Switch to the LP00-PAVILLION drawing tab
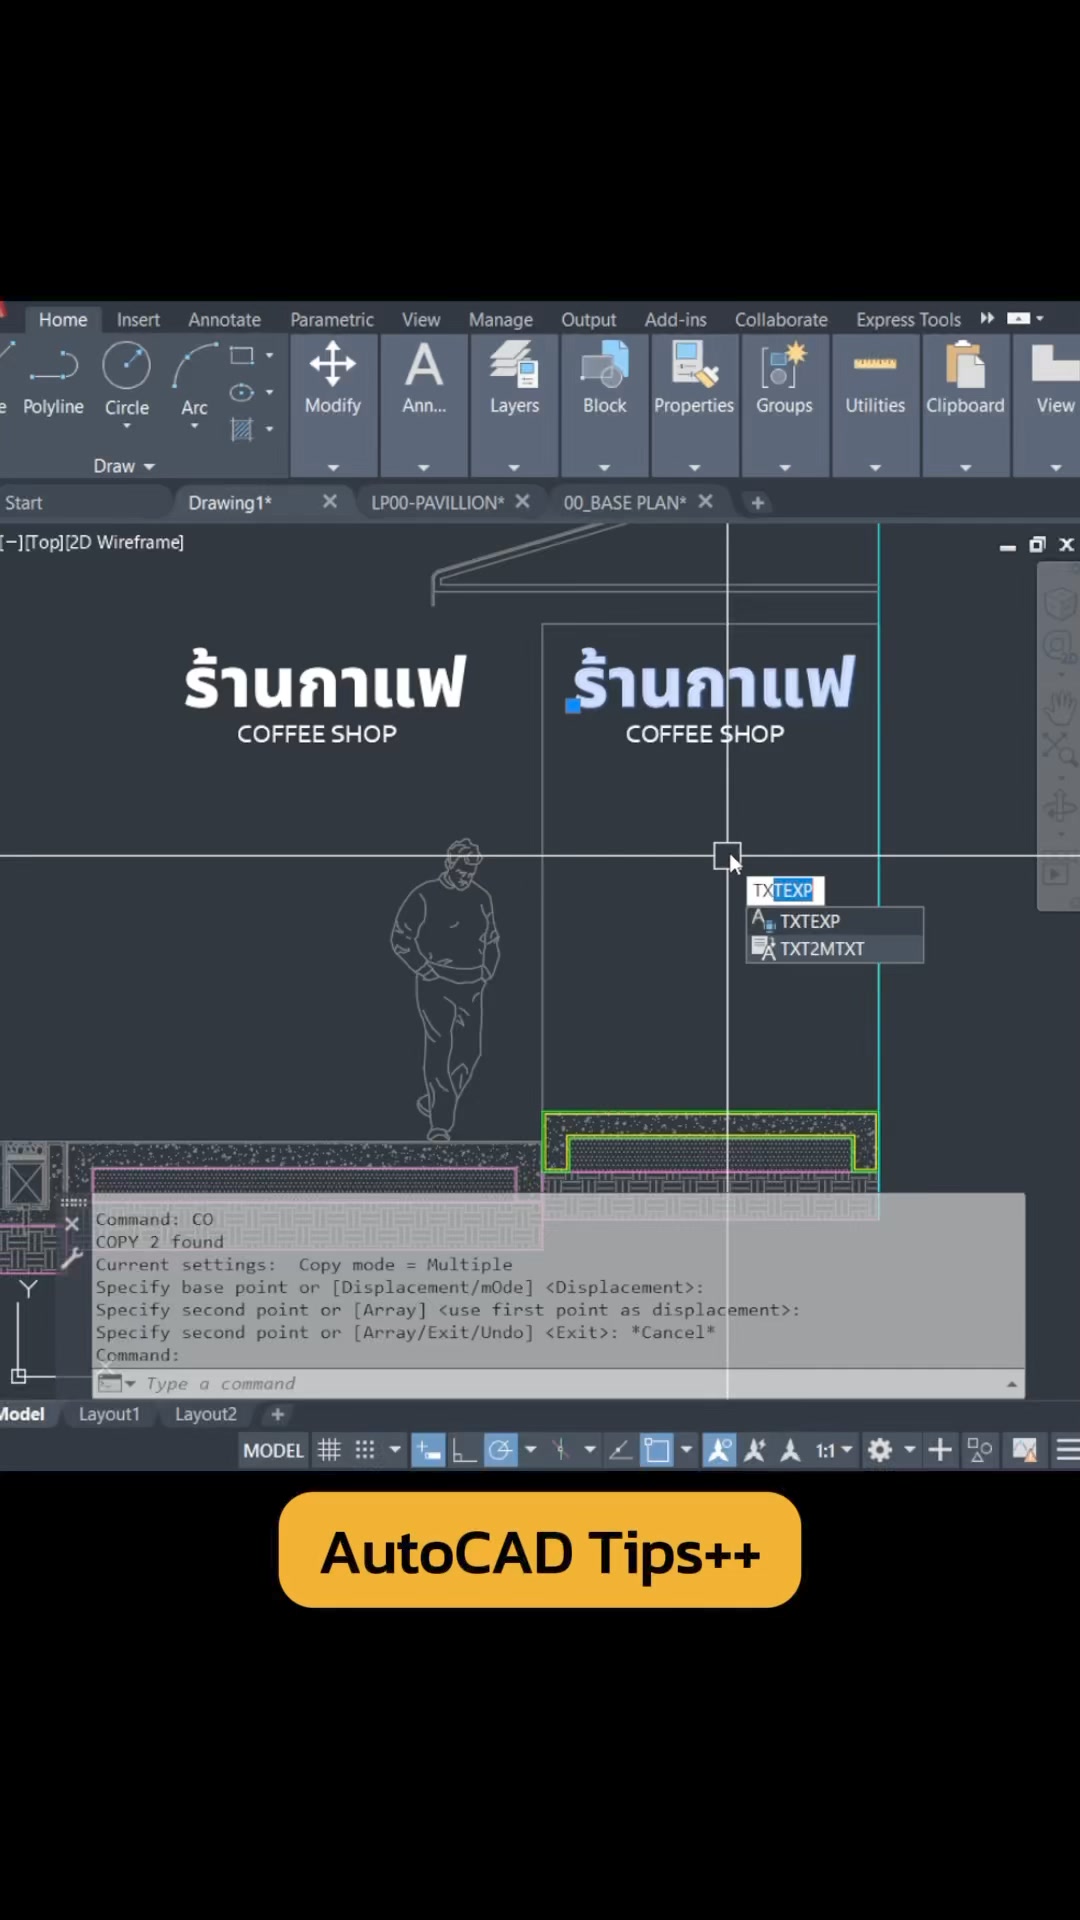Image resolution: width=1080 pixels, height=1920 pixels. (438, 502)
